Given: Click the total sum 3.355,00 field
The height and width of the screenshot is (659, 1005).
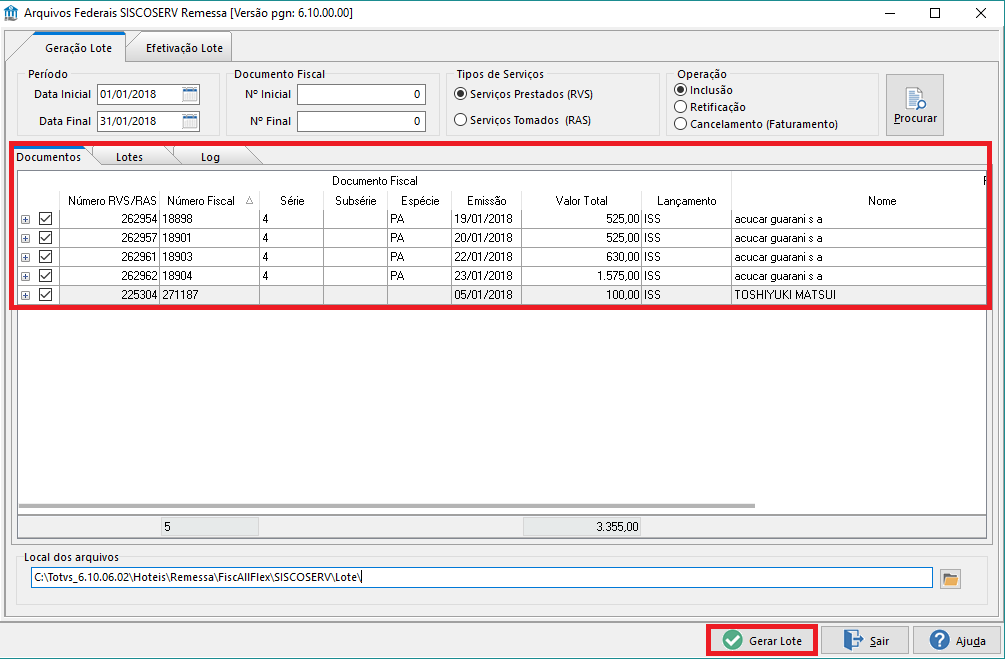Looking at the screenshot, I should click(582, 527).
